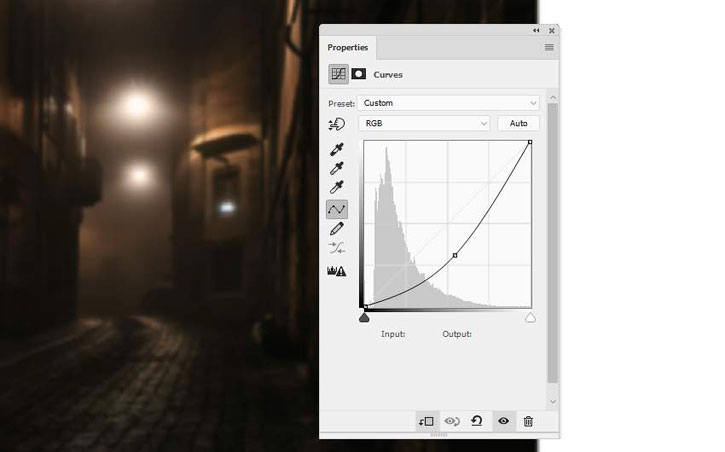Select the top-right curve control point

530,142
